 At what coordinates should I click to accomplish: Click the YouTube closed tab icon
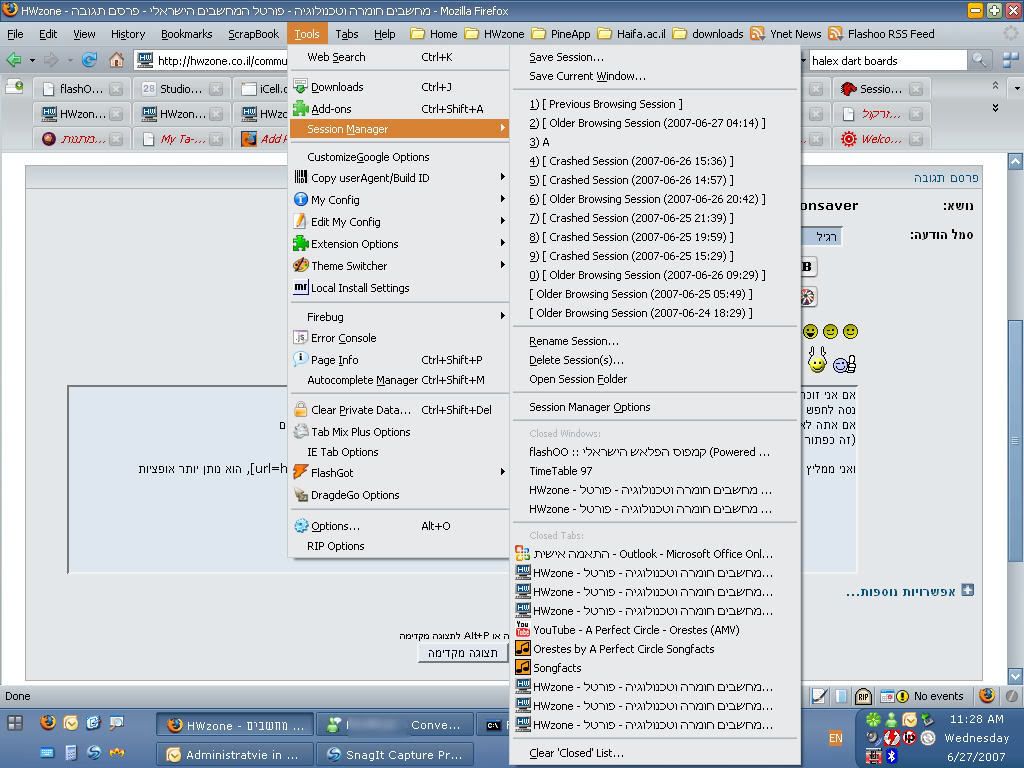[x=522, y=630]
